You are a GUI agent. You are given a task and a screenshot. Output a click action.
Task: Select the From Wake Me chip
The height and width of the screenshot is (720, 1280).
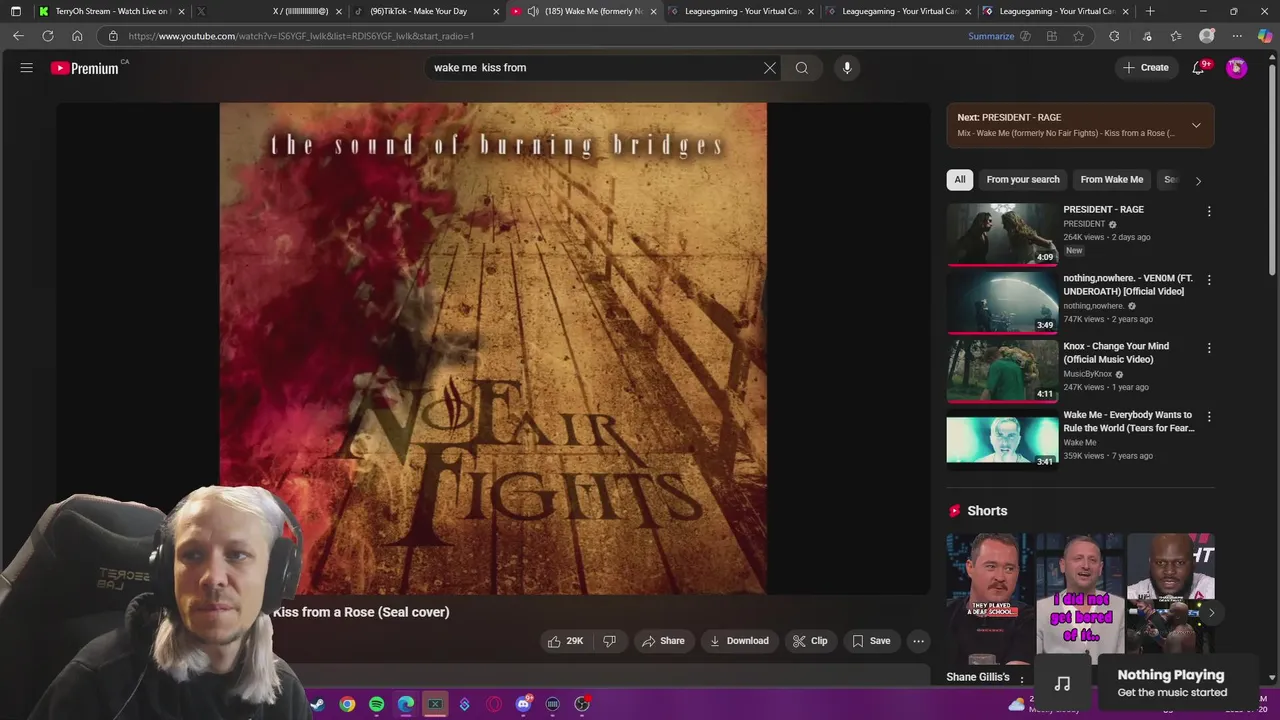[x=1111, y=180]
